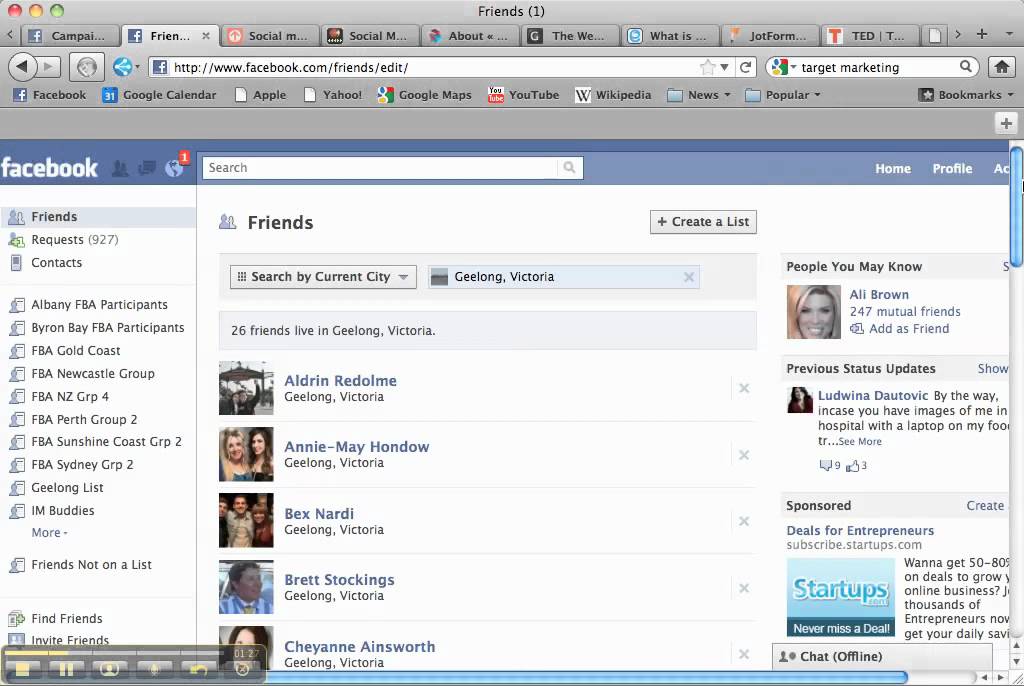
Task: Close the Friends browser tab
Action: pyautogui.click(x=206, y=36)
